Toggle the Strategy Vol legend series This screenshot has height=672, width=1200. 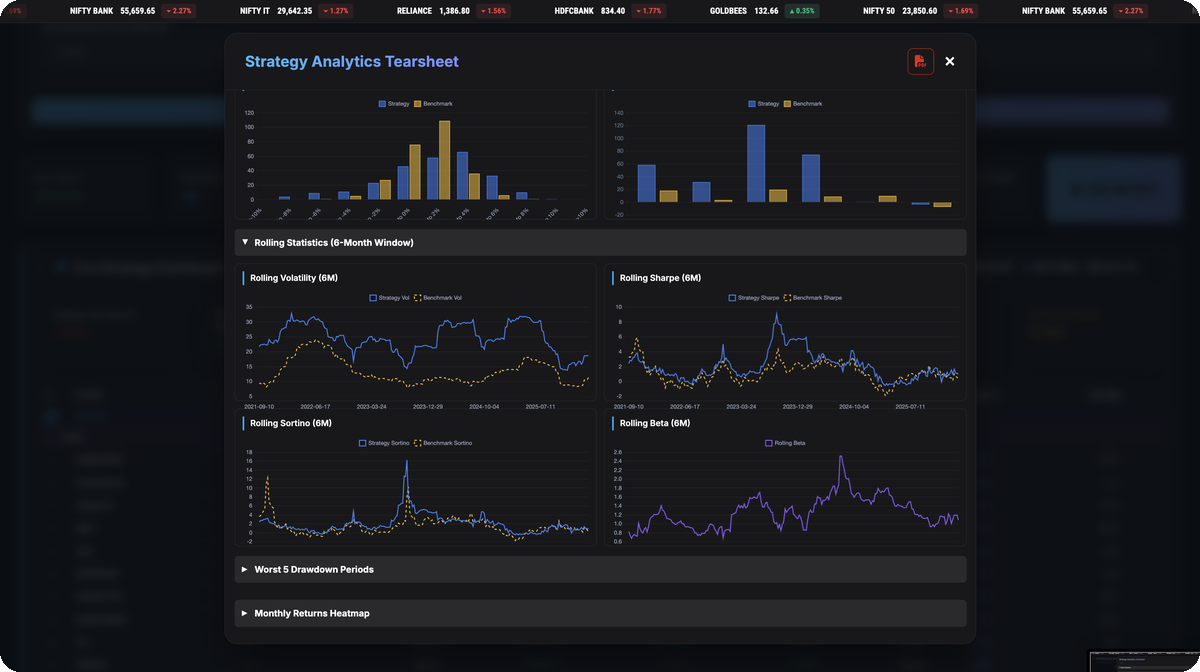click(390, 298)
